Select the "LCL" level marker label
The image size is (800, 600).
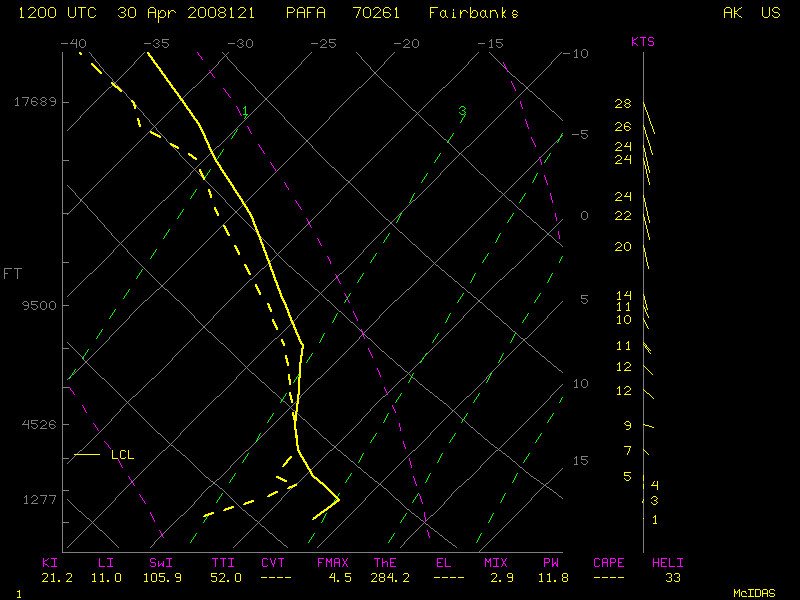click(x=122, y=455)
